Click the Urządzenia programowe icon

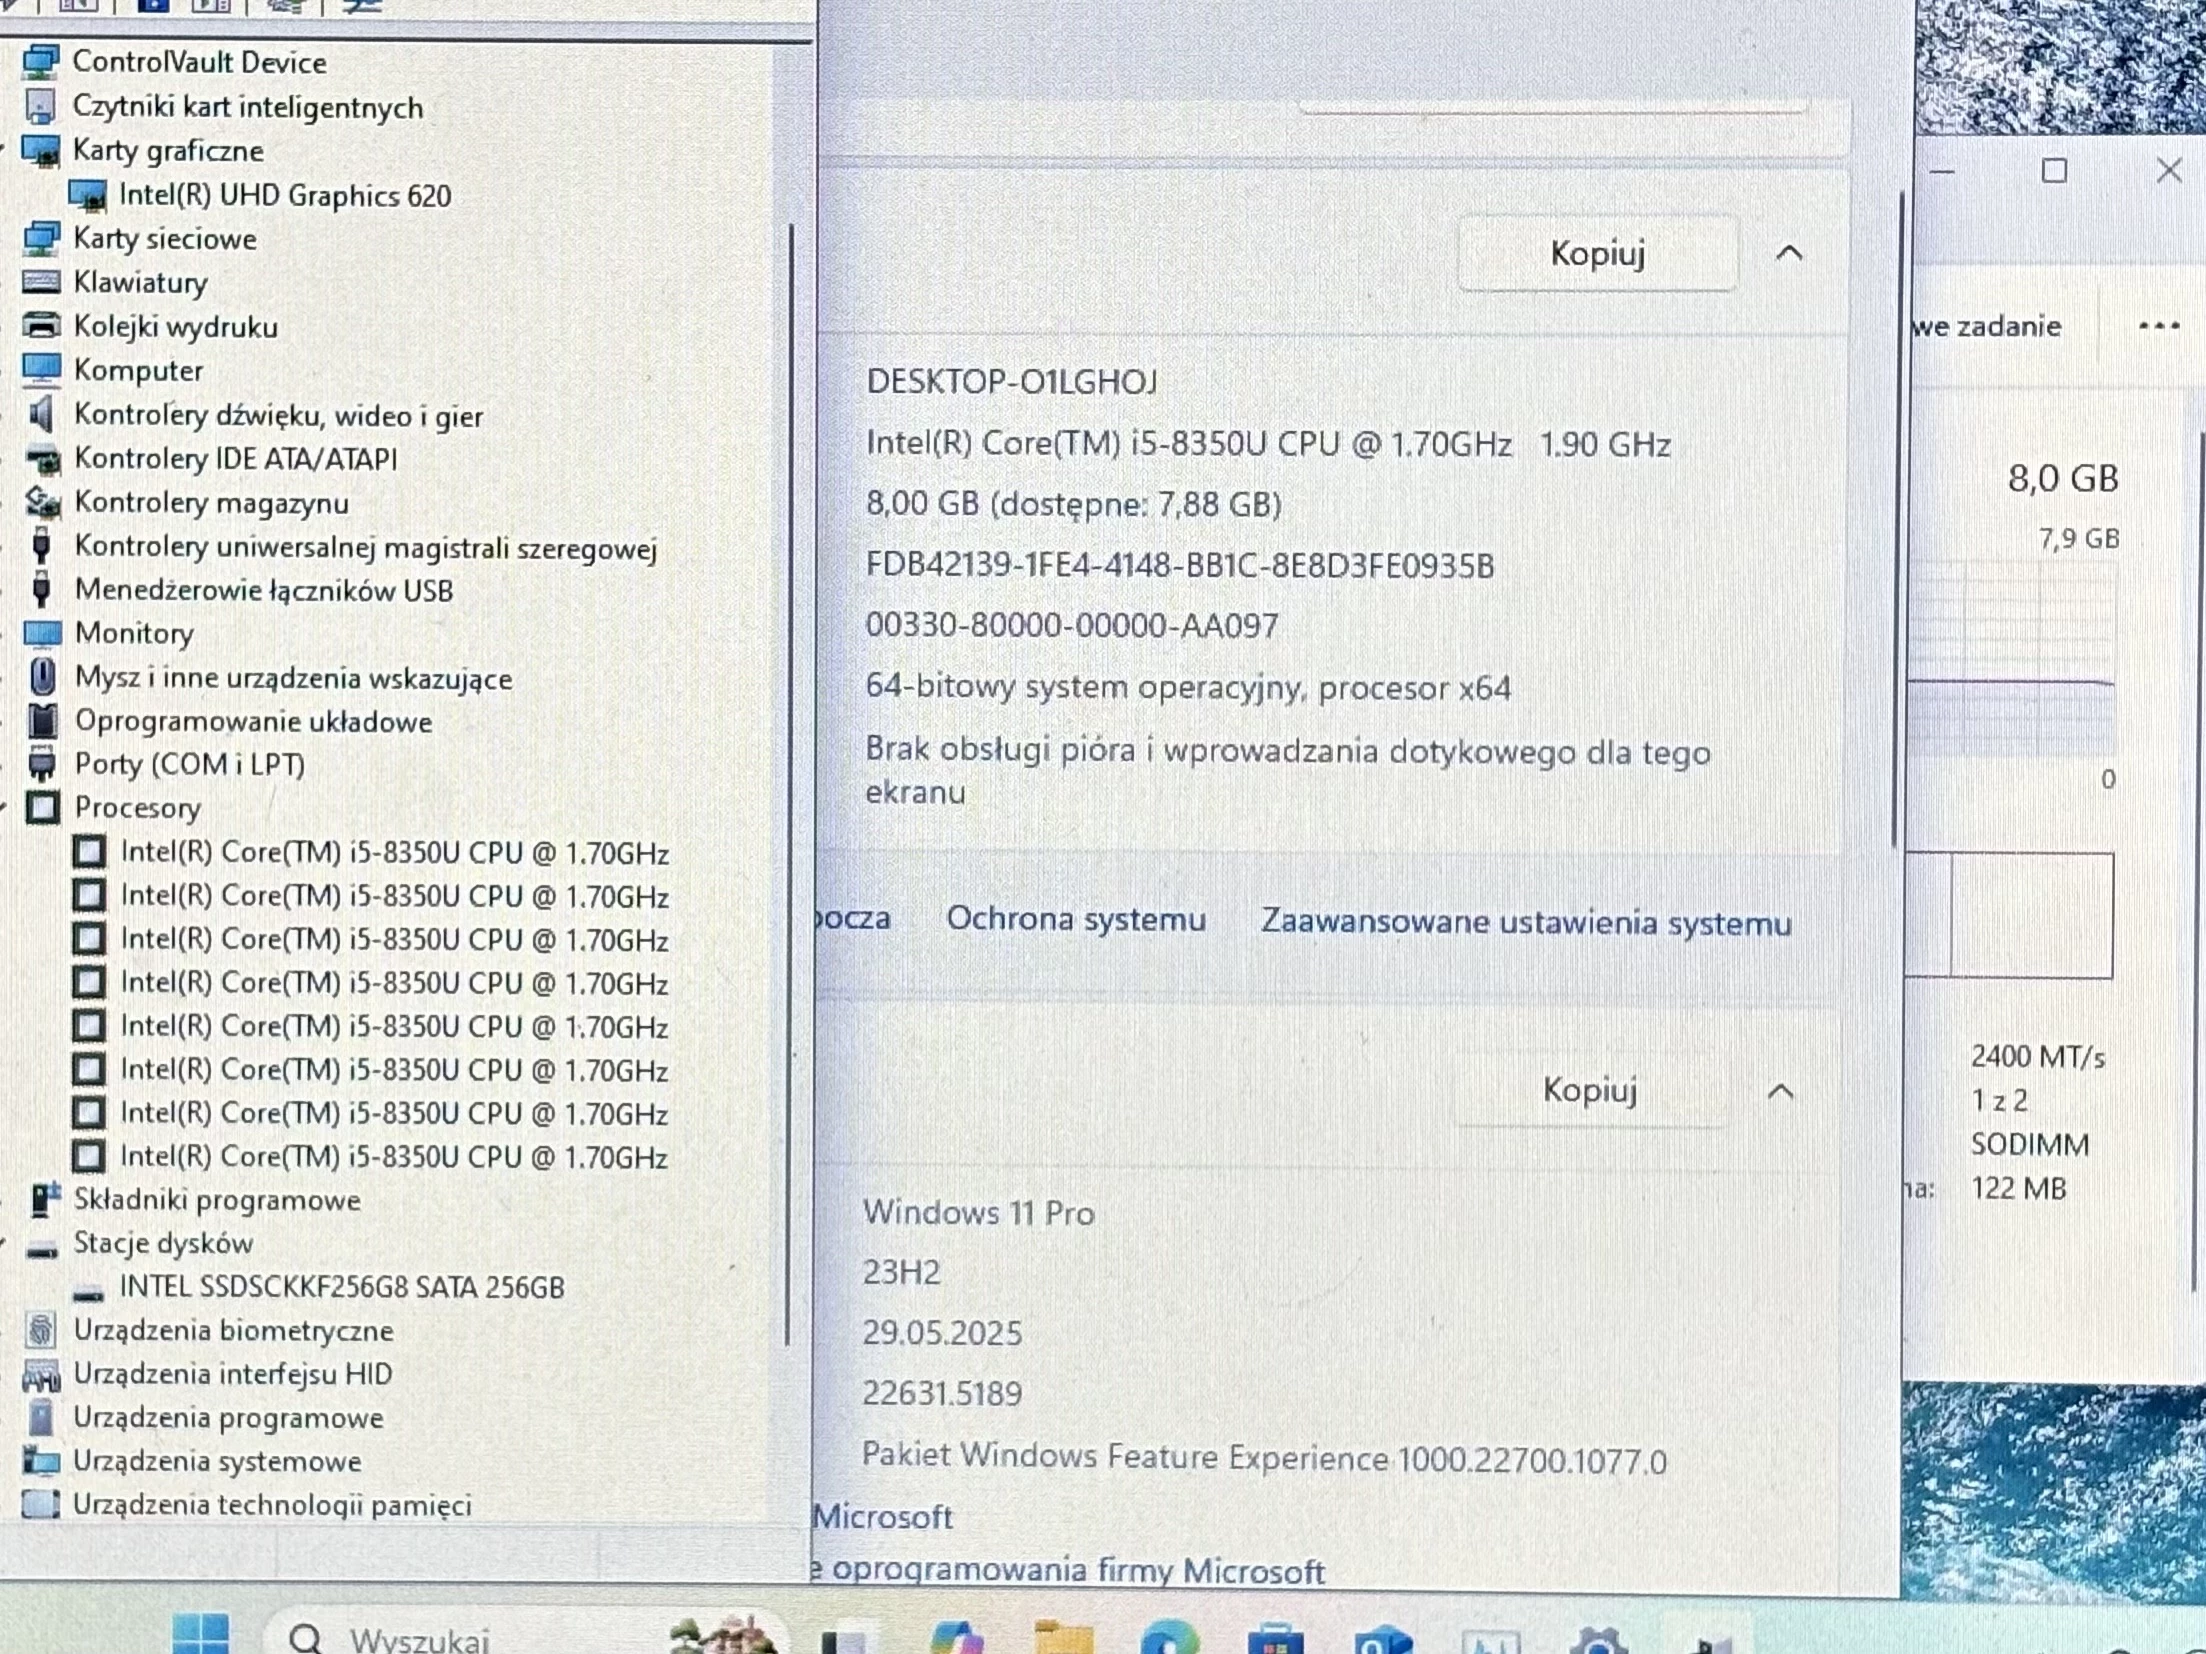[41, 1418]
